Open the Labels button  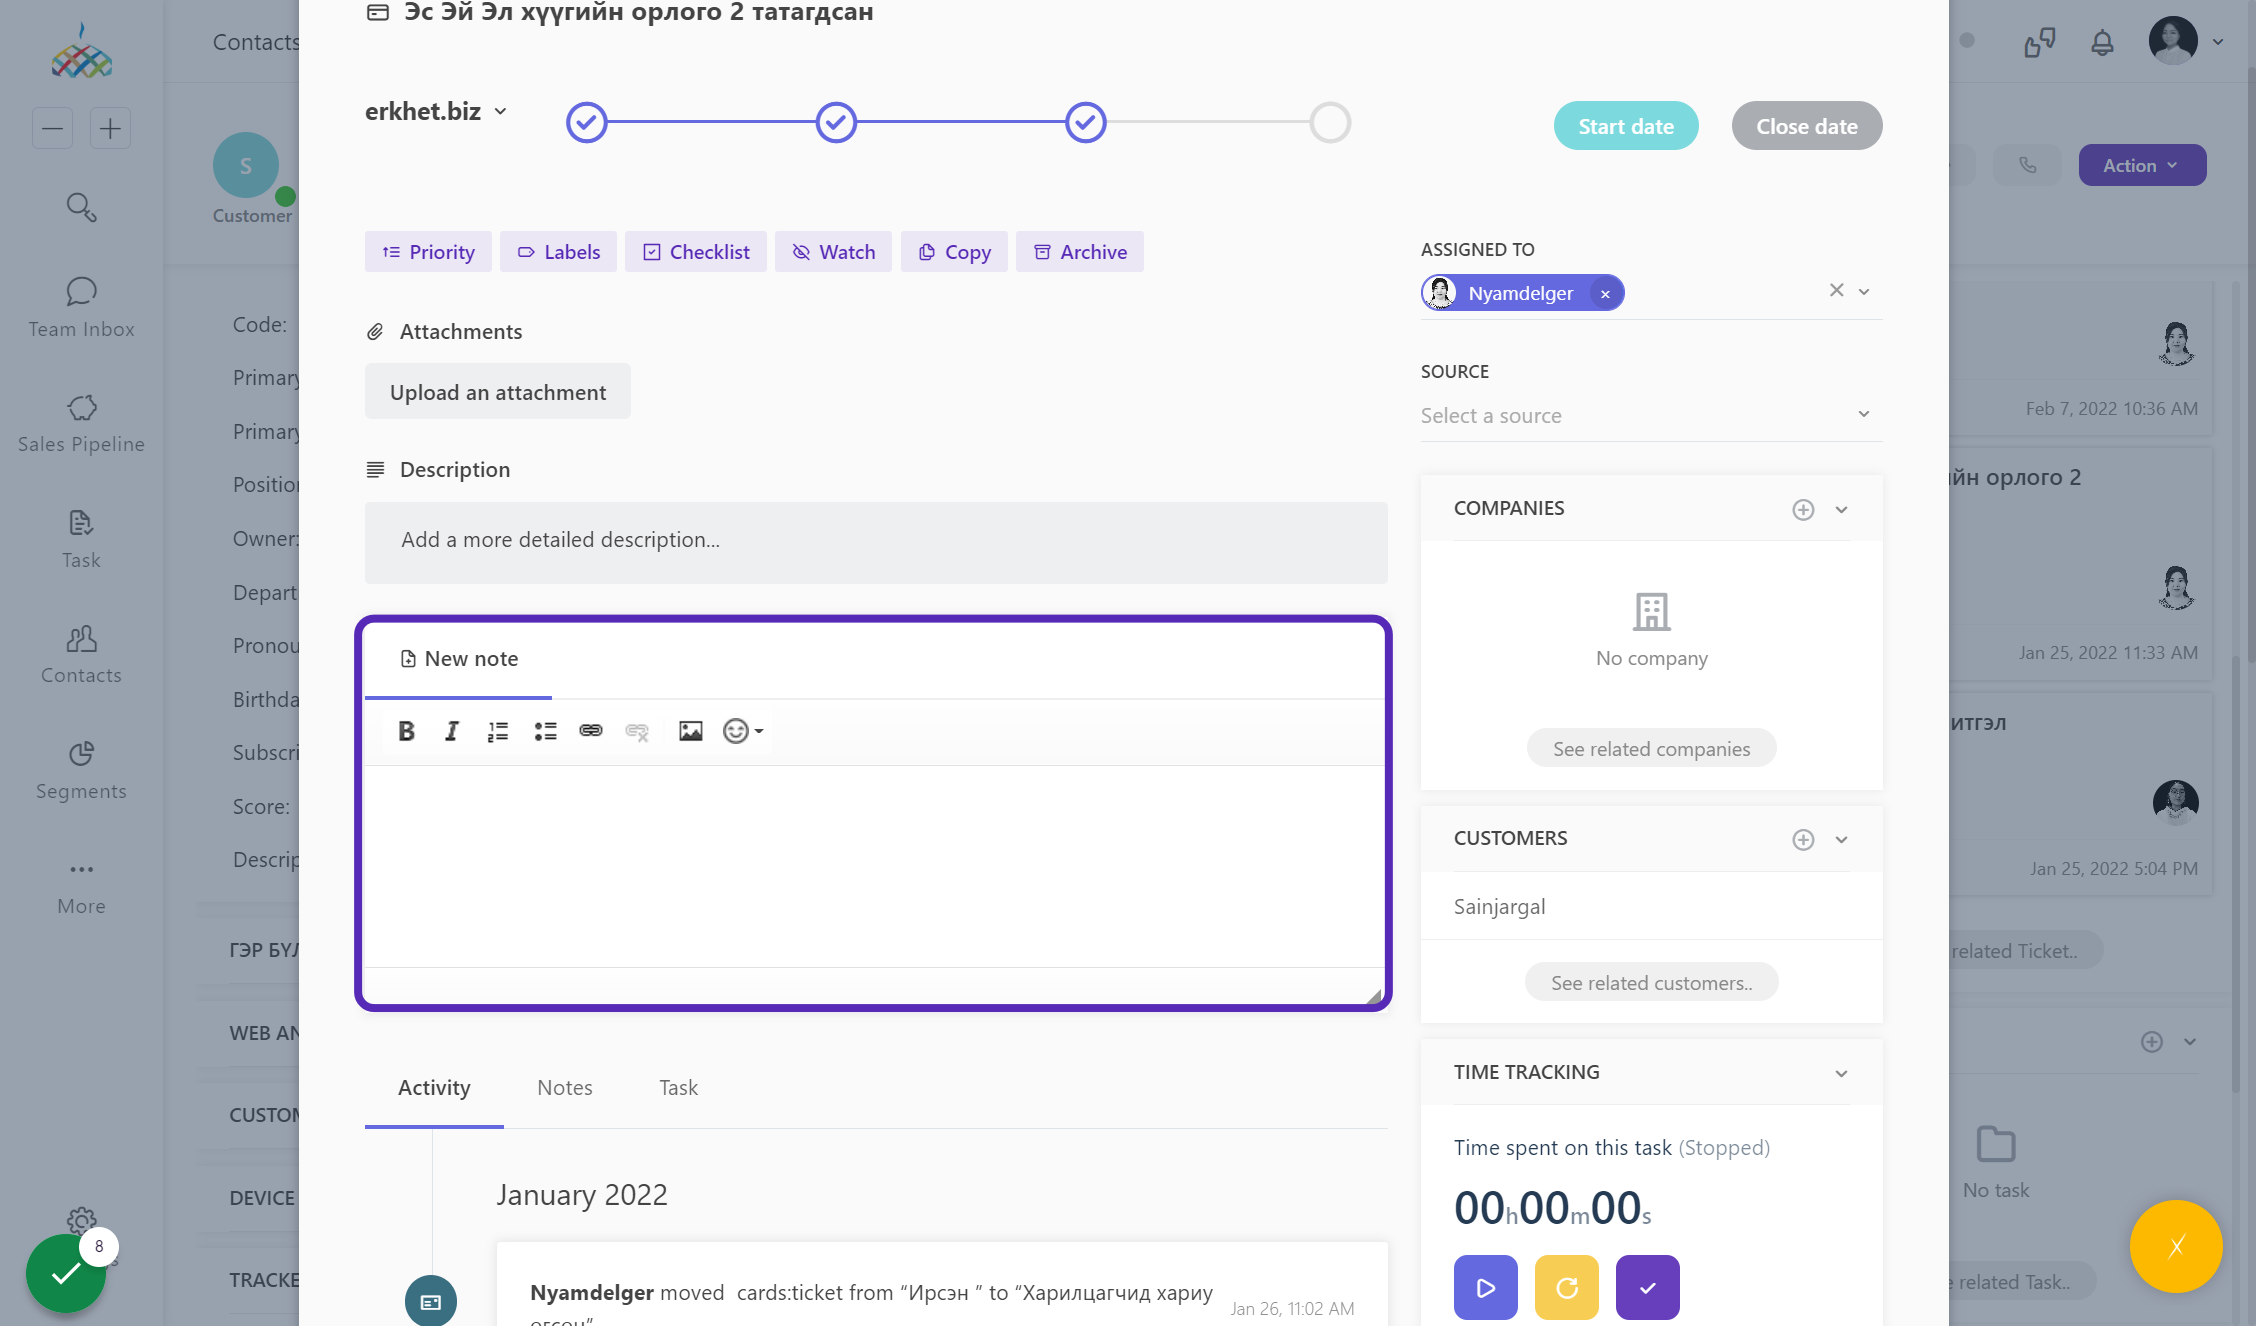(558, 252)
